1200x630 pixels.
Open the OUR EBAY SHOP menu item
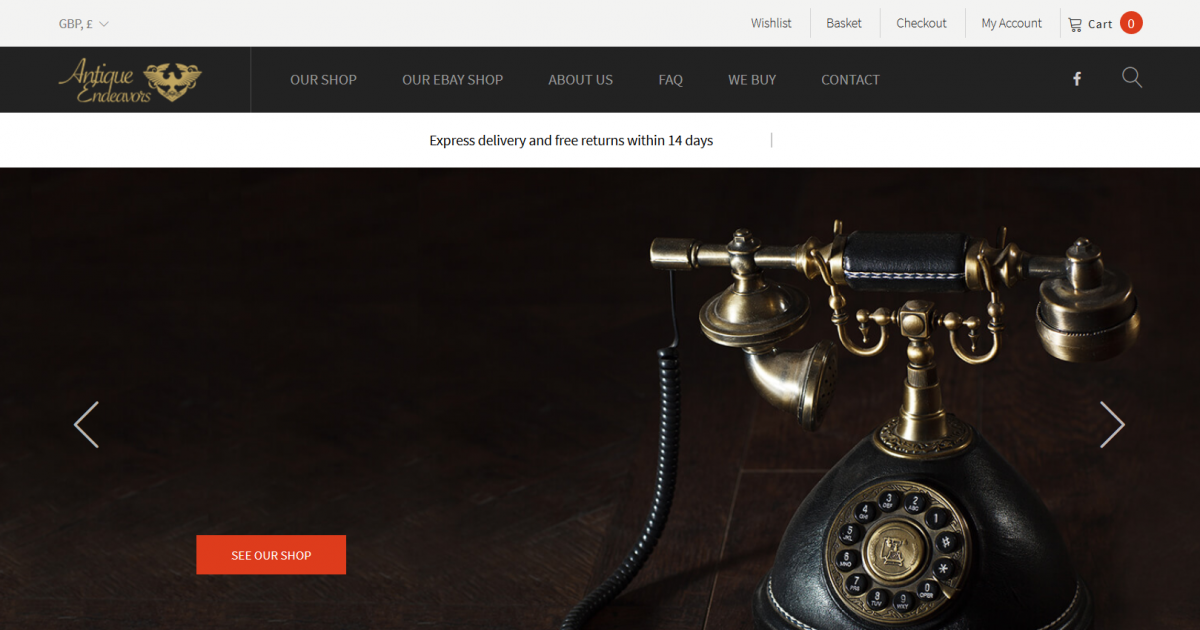(452, 80)
